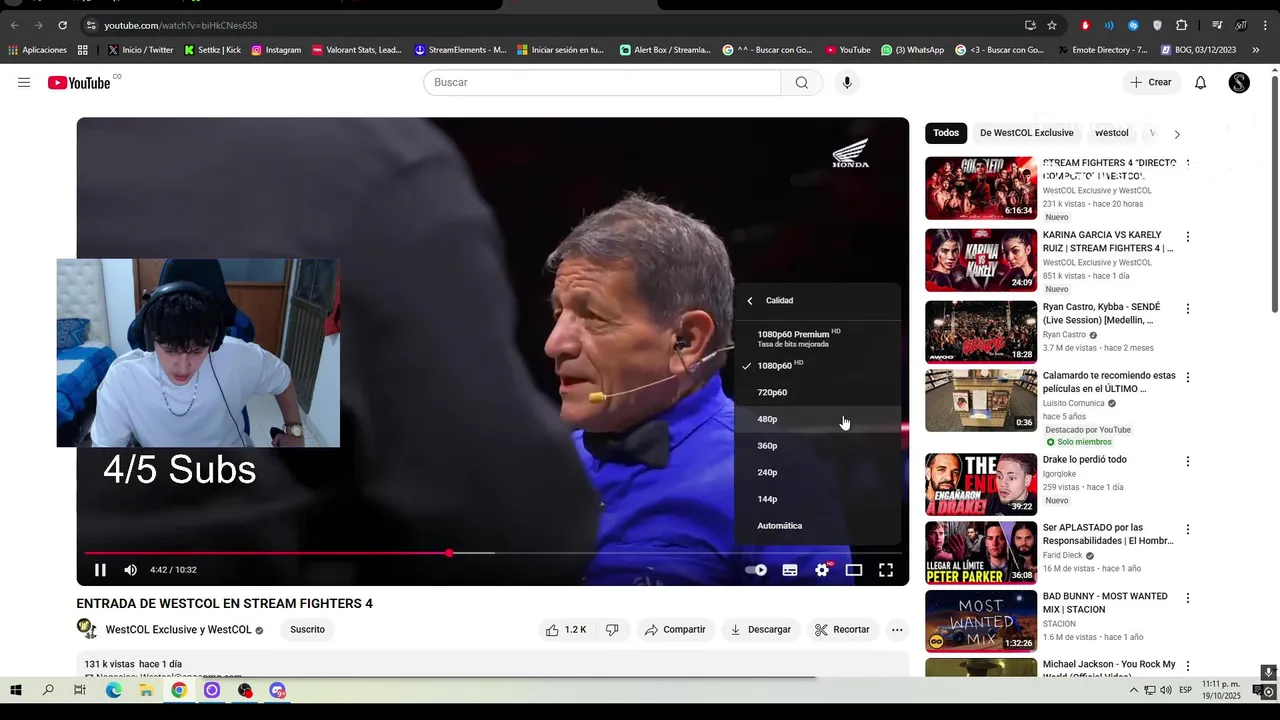Open the player settings gear
Image resolution: width=1280 pixels, height=720 pixels.
coord(822,570)
